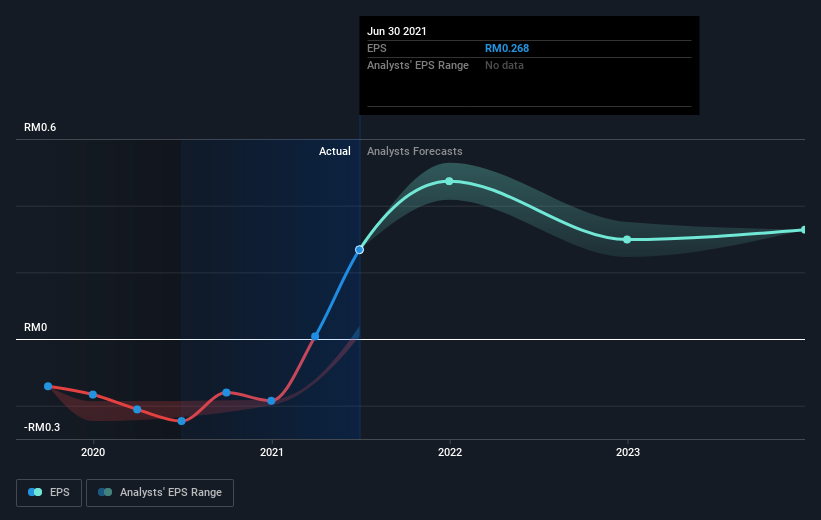Image resolution: width=821 pixels, height=520 pixels.
Task: Click the EPS legend color icon
Action: pos(35,492)
